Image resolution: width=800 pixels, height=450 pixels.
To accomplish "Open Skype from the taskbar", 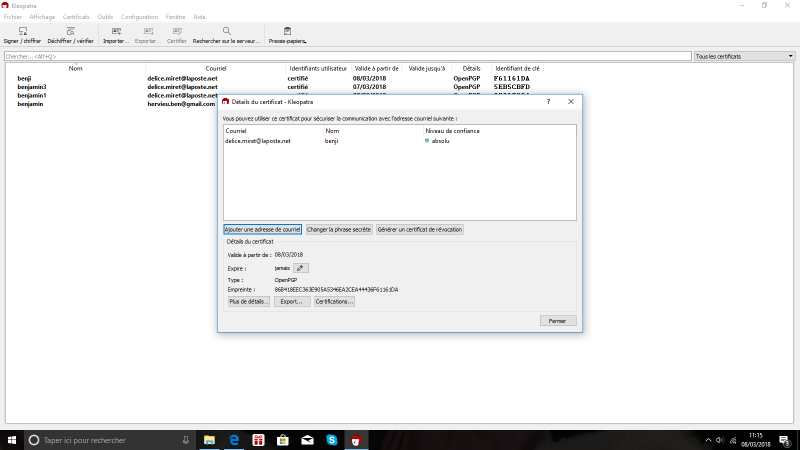I will (331, 440).
